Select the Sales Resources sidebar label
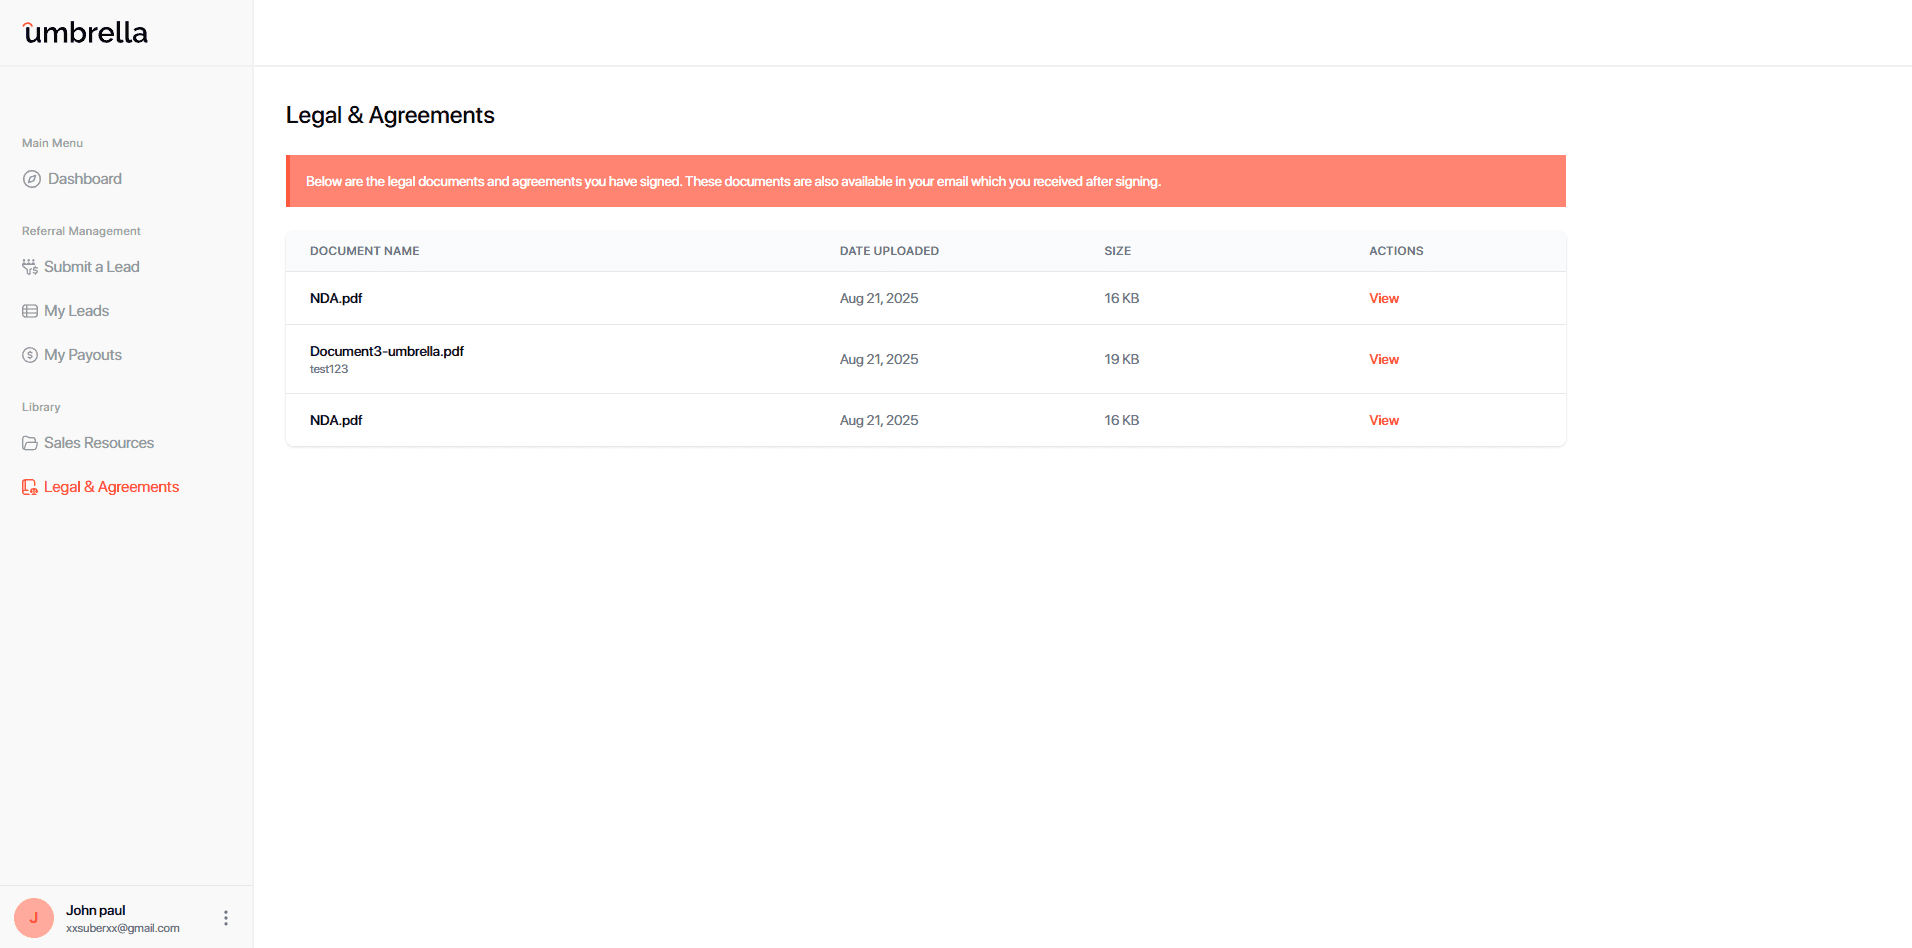 tap(99, 443)
